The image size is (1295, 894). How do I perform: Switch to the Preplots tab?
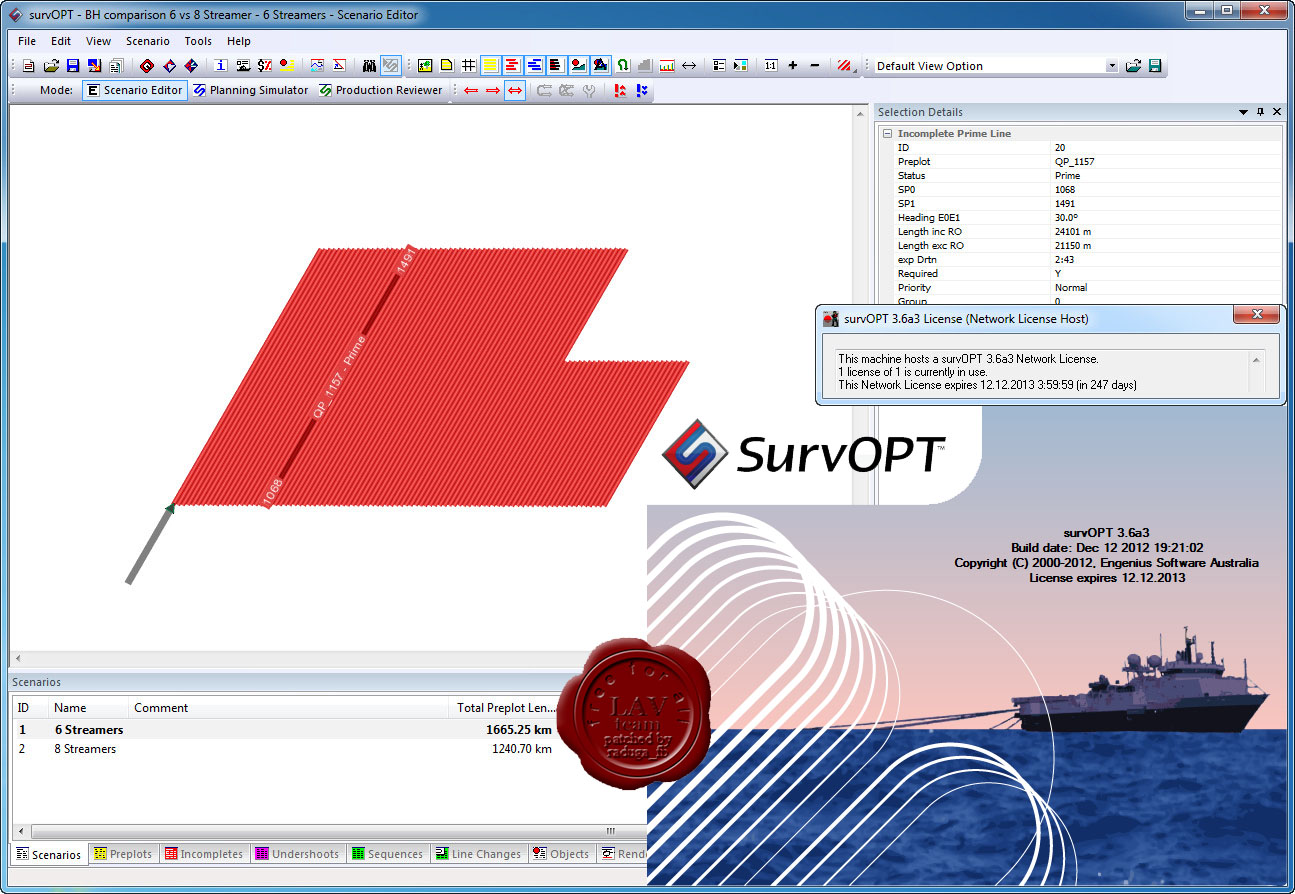[x=123, y=854]
